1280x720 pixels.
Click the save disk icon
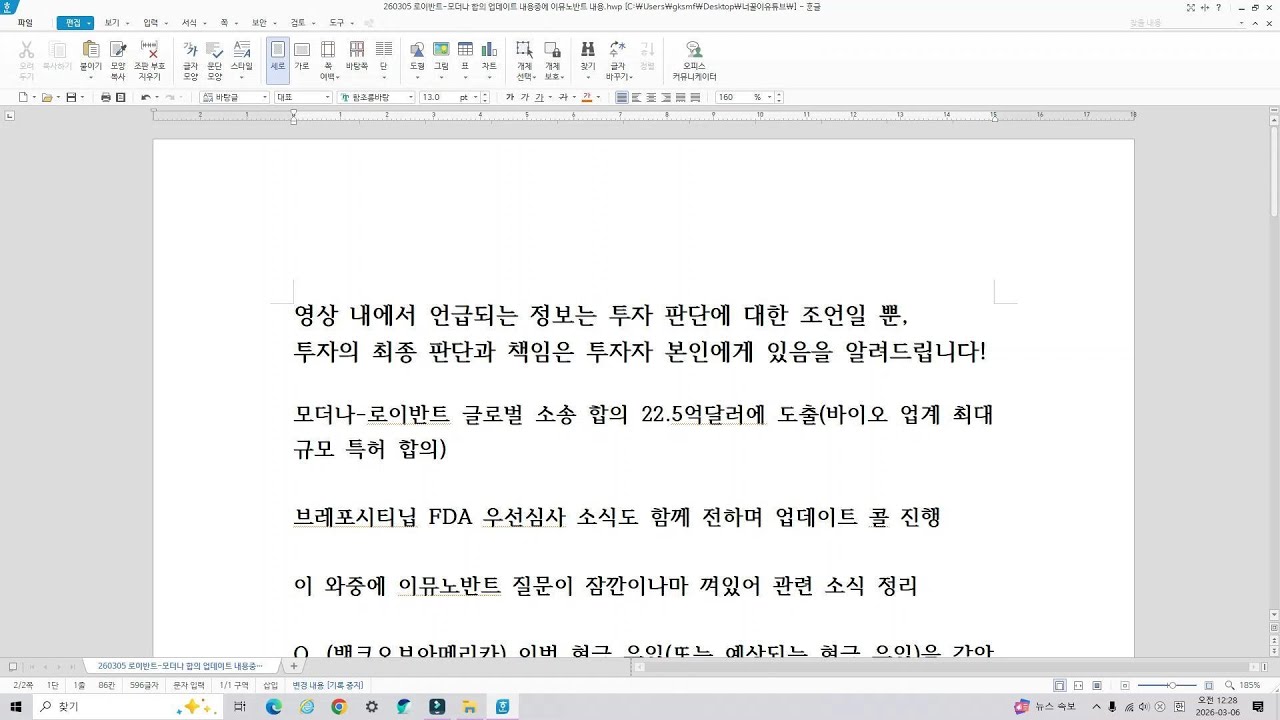[71, 97]
